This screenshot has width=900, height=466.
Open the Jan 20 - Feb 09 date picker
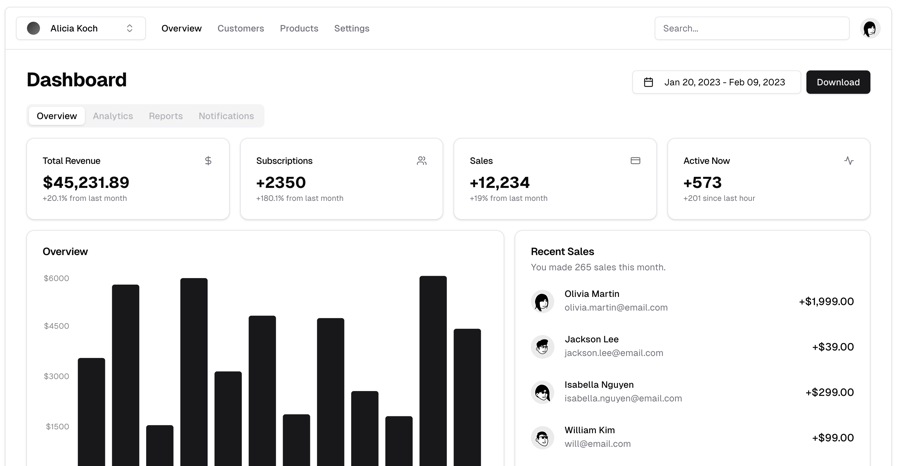(716, 82)
